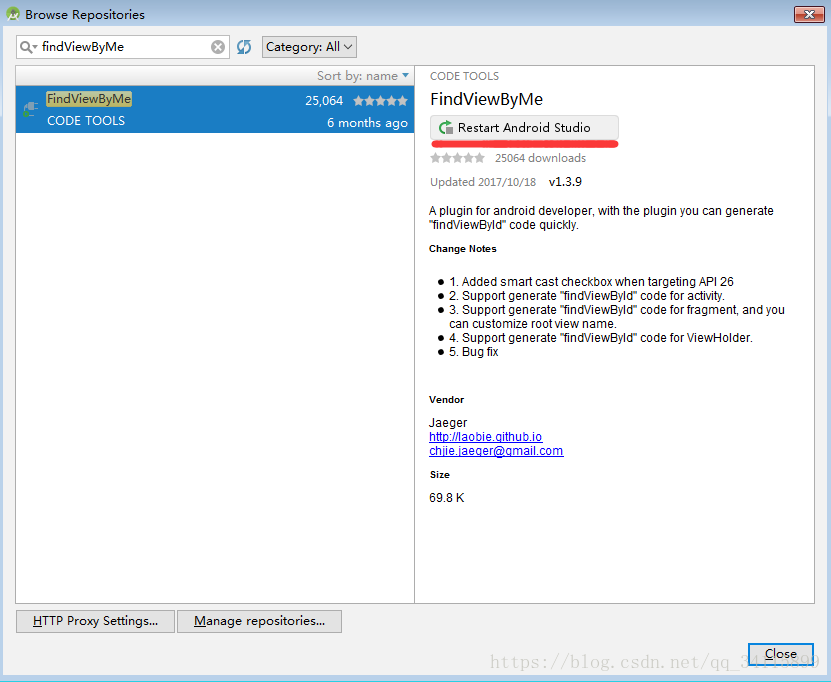Open HTTP Proxy Settings
831x682 pixels.
pyautogui.click(x=94, y=621)
